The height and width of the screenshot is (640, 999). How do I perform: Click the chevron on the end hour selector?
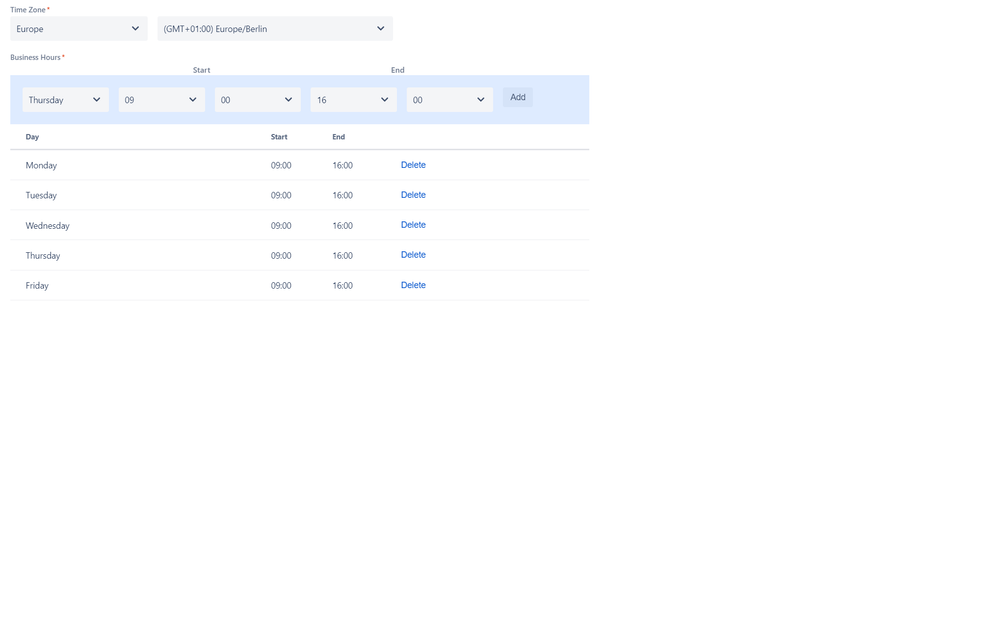pyautogui.click(x=384, y=99)
